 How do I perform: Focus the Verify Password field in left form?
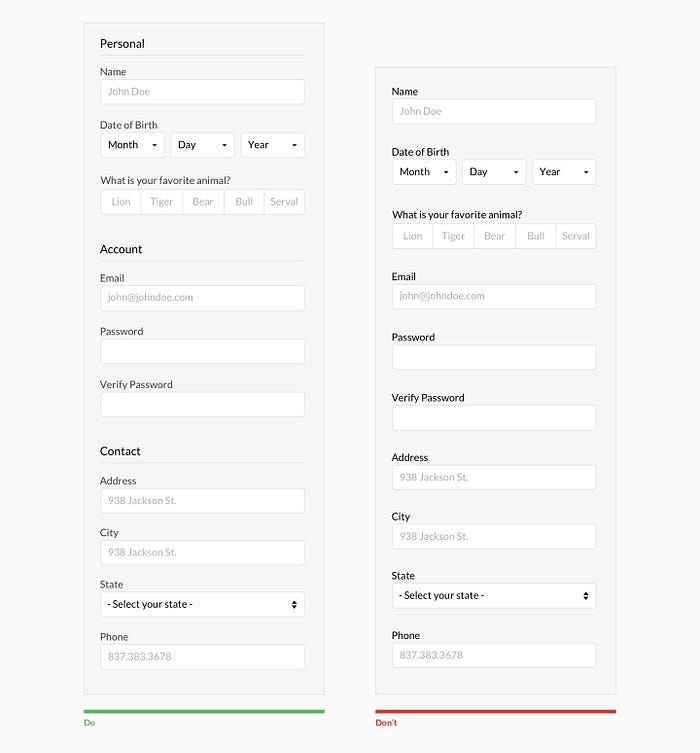click(203, 404)
